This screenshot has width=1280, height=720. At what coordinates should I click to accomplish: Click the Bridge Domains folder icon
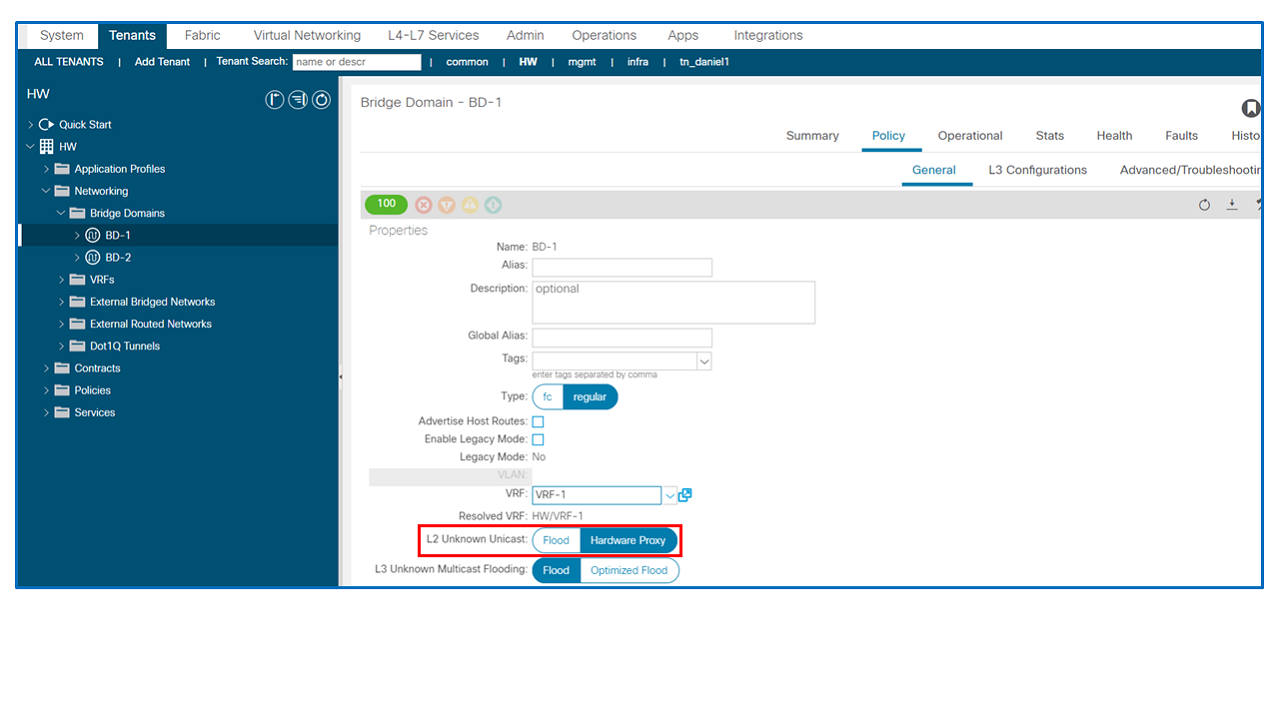(x=77, y=213)
